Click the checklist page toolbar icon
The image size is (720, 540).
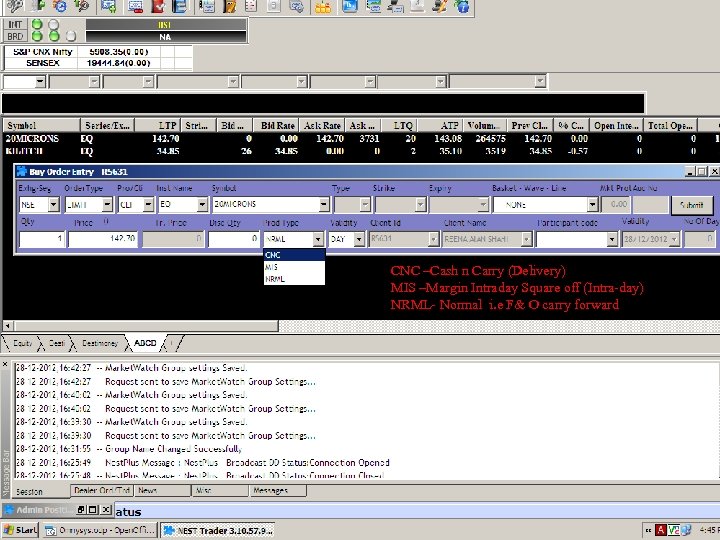(x=251, y=6)
